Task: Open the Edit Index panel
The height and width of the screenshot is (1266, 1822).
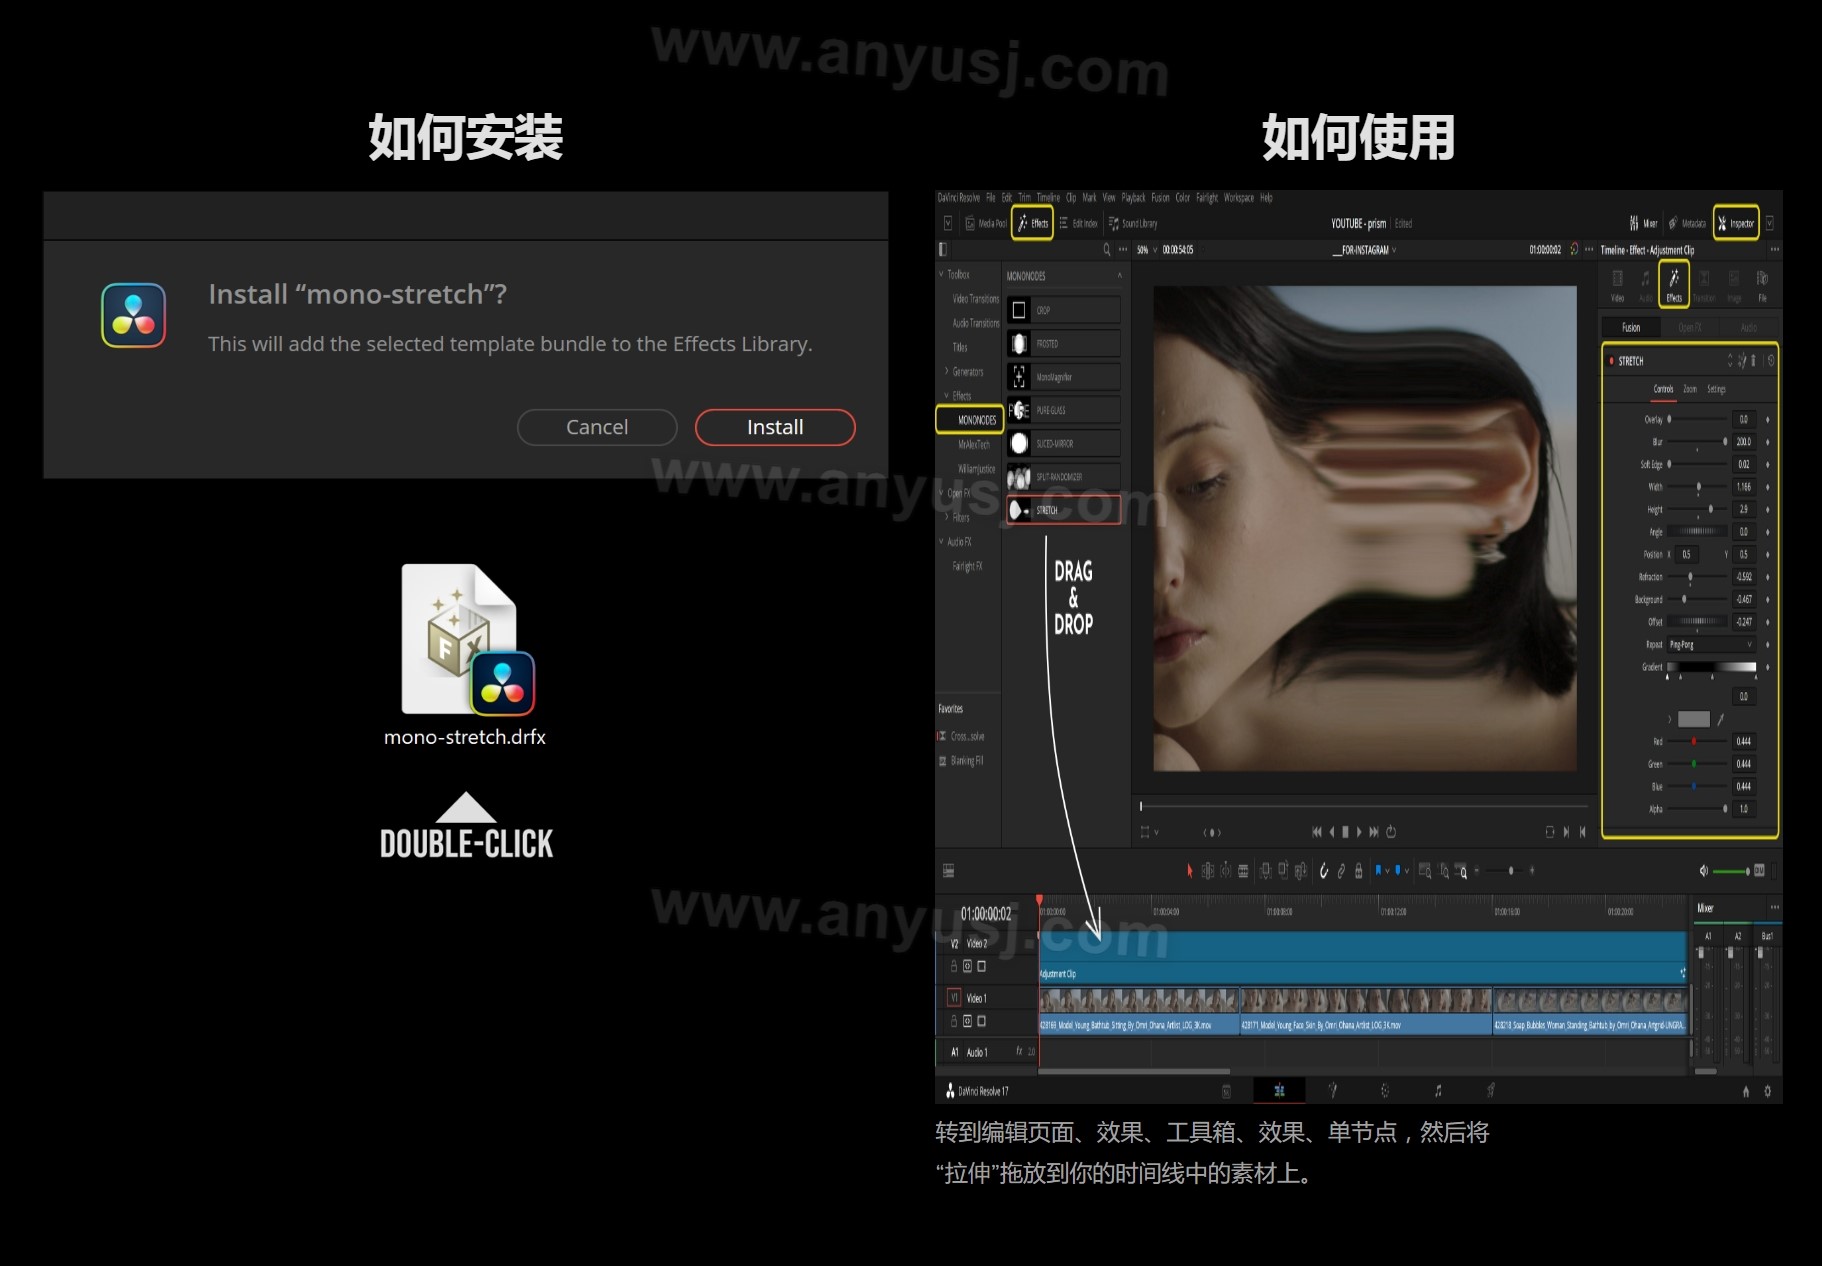Action: 1078,223
